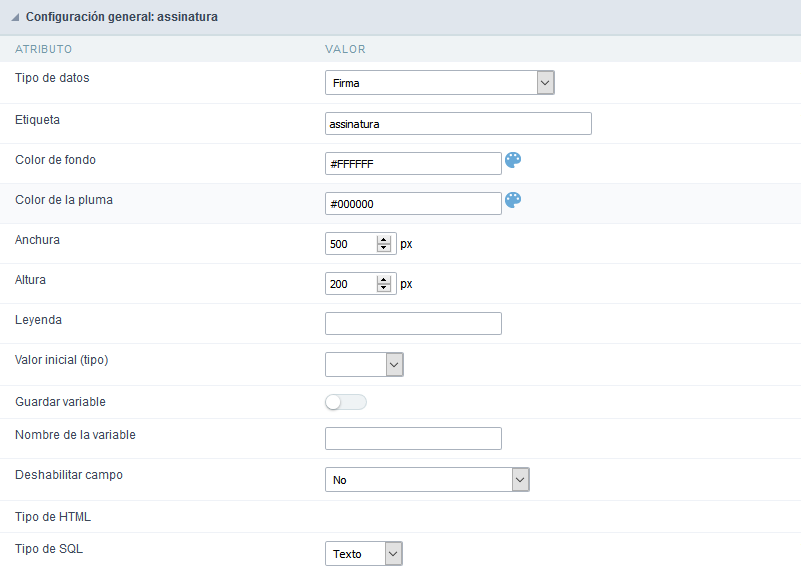Open the Color de fondo palette icon
This screenshot has height=574, width=801.
(513, 160)
